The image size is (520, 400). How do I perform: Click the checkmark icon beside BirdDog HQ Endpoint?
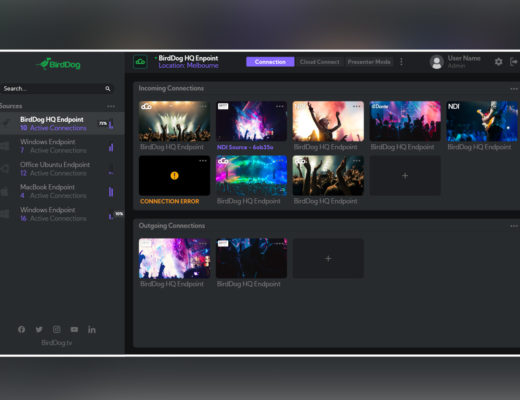[6, 123]
